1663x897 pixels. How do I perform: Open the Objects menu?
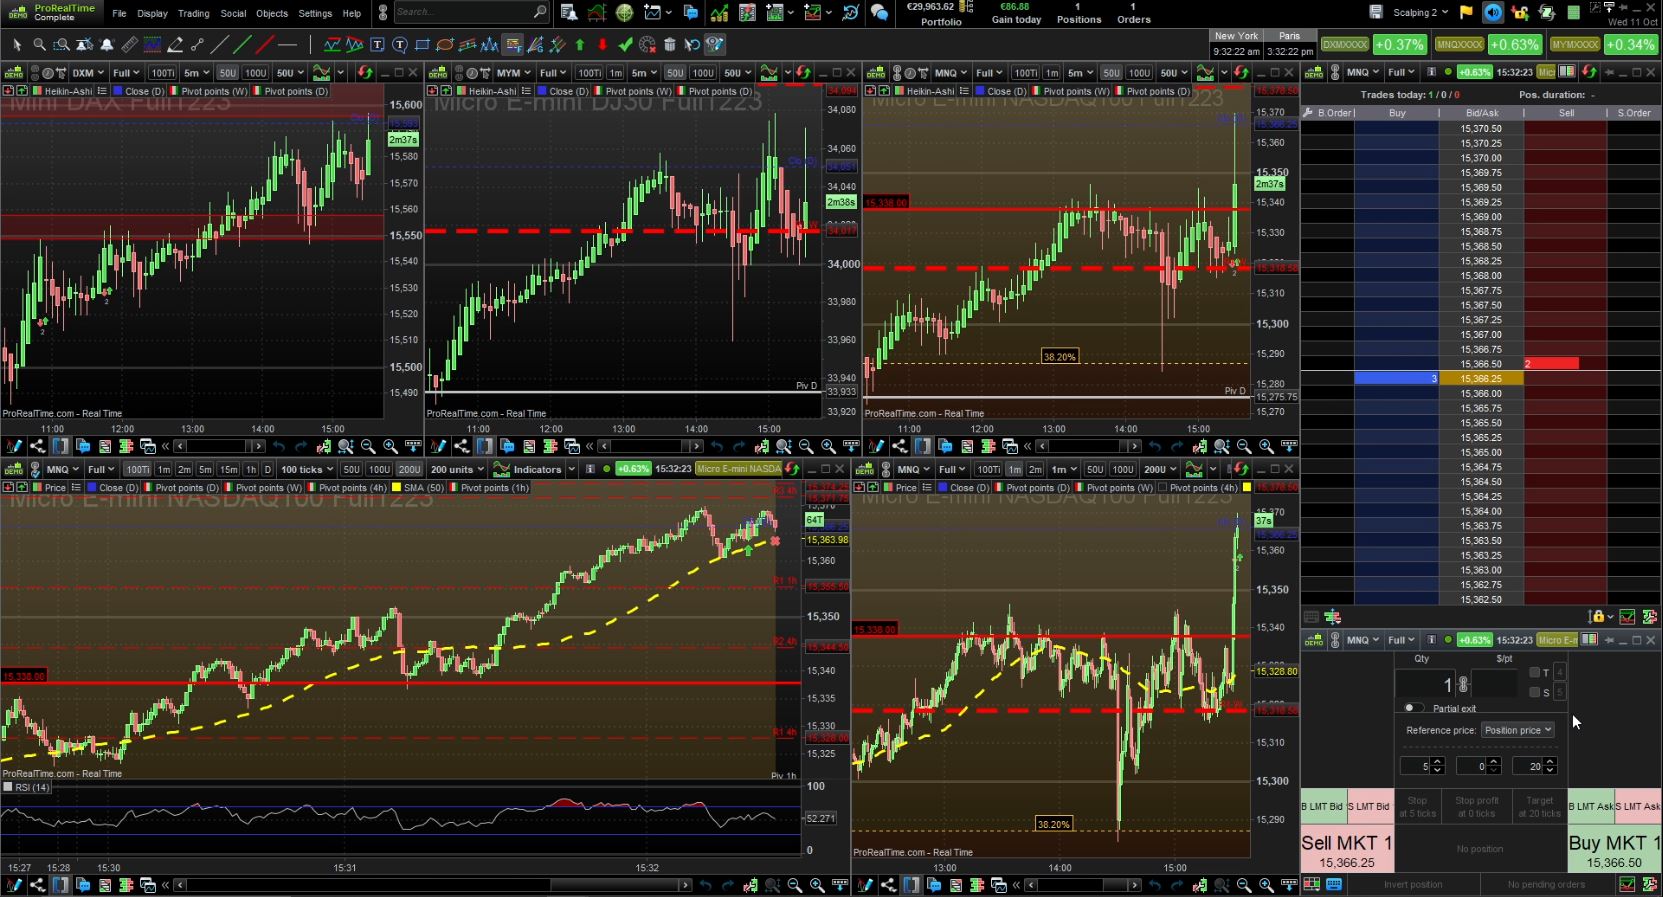[272, 13]
